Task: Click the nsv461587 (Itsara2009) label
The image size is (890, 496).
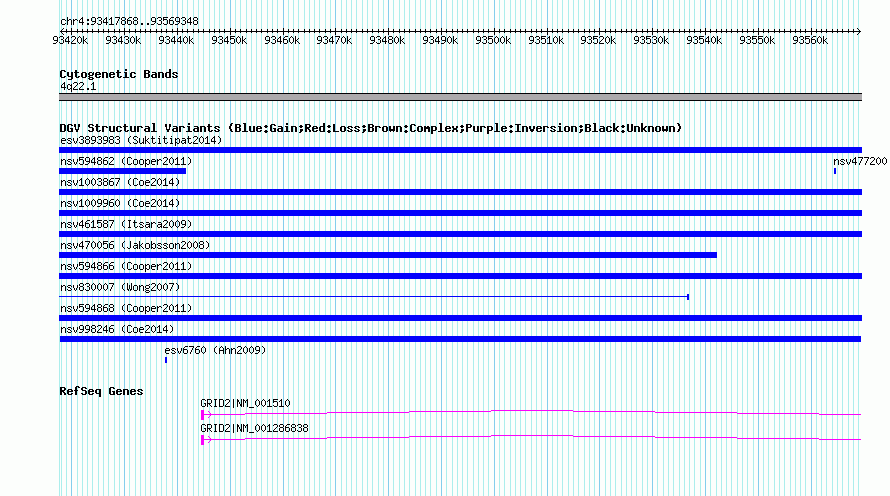Action: click(x=126, y=224)
